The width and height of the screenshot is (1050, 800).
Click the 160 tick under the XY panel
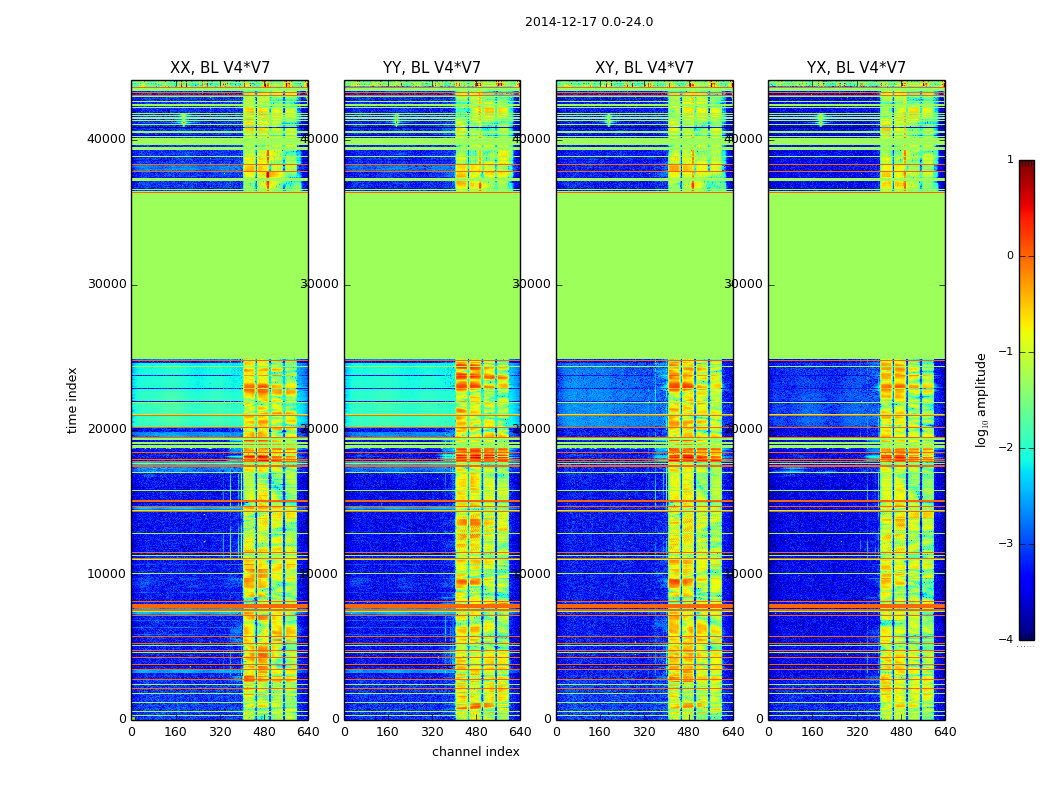pos(600,732)
